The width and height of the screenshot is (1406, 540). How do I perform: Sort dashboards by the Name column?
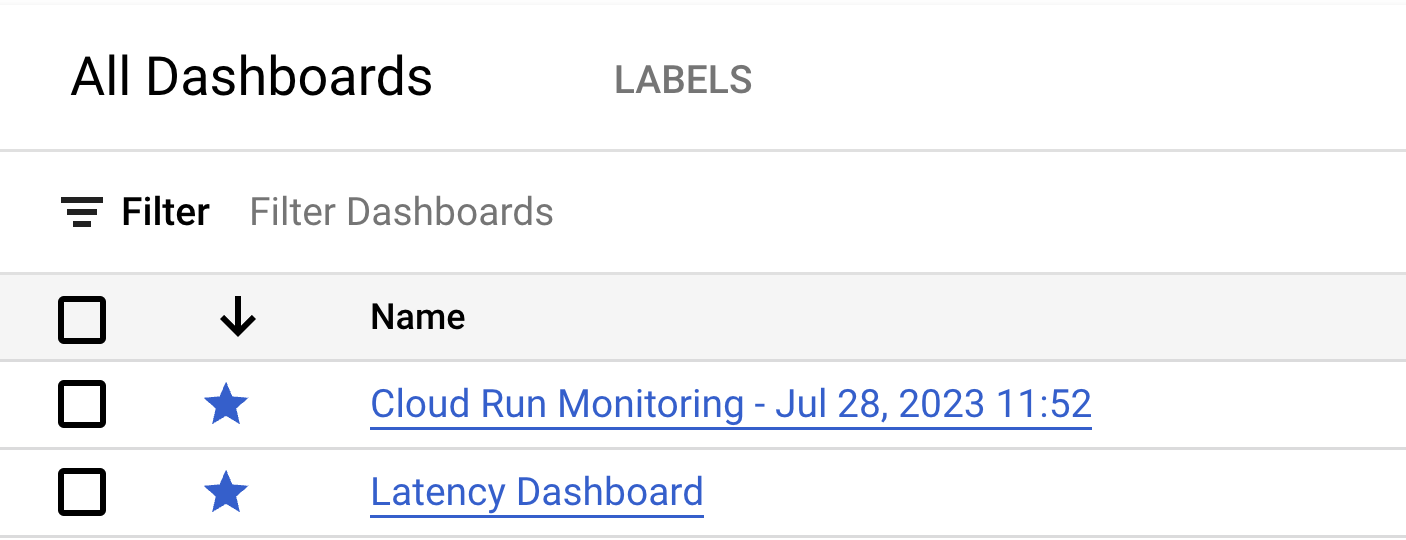tap(417, 318)
